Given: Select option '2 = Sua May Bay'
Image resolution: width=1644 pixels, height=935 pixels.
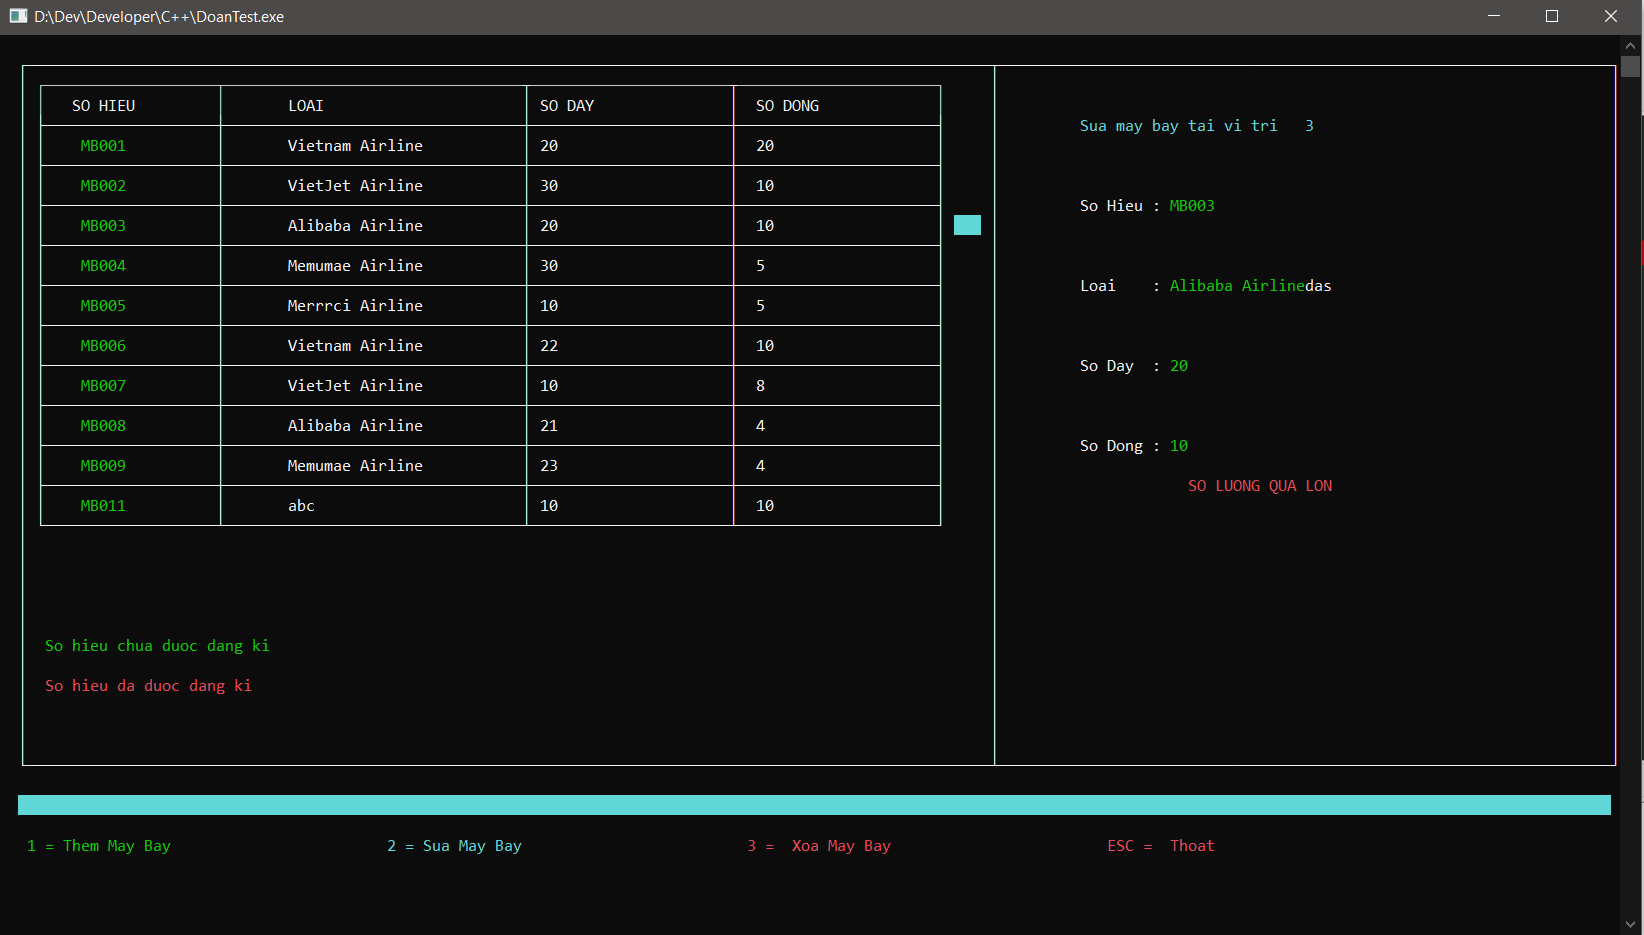Looking at the screenshot, I should tap(455, 845).
